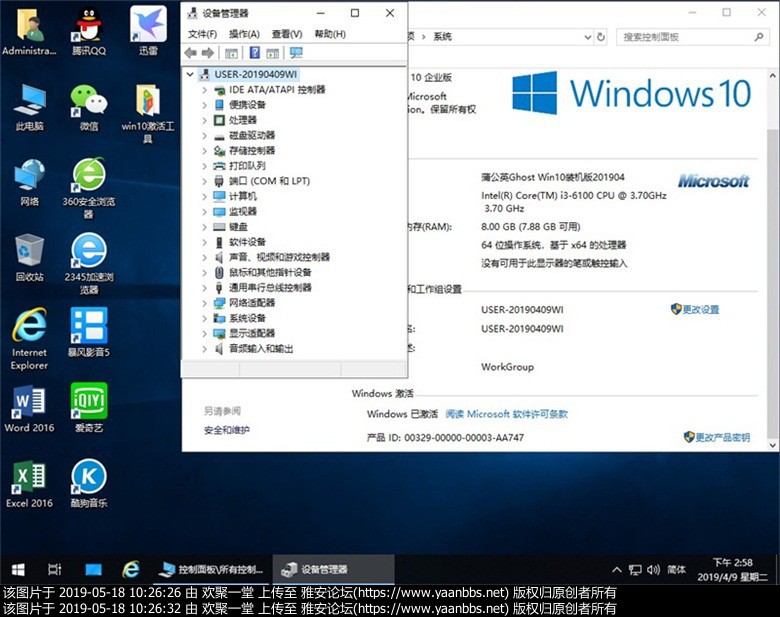Select the 酷狗音乐 desktop icon
The image size is (780, 617).
[x=89, y=484]
